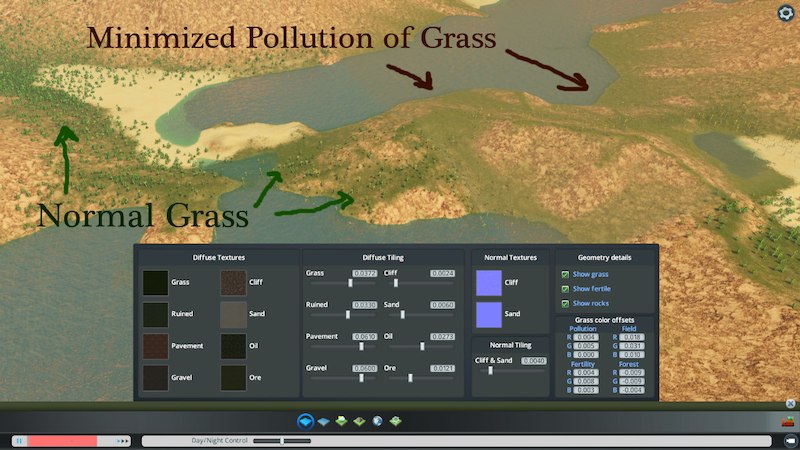
Task: Click the Oil tiling value field
Action: click(442, 336)
